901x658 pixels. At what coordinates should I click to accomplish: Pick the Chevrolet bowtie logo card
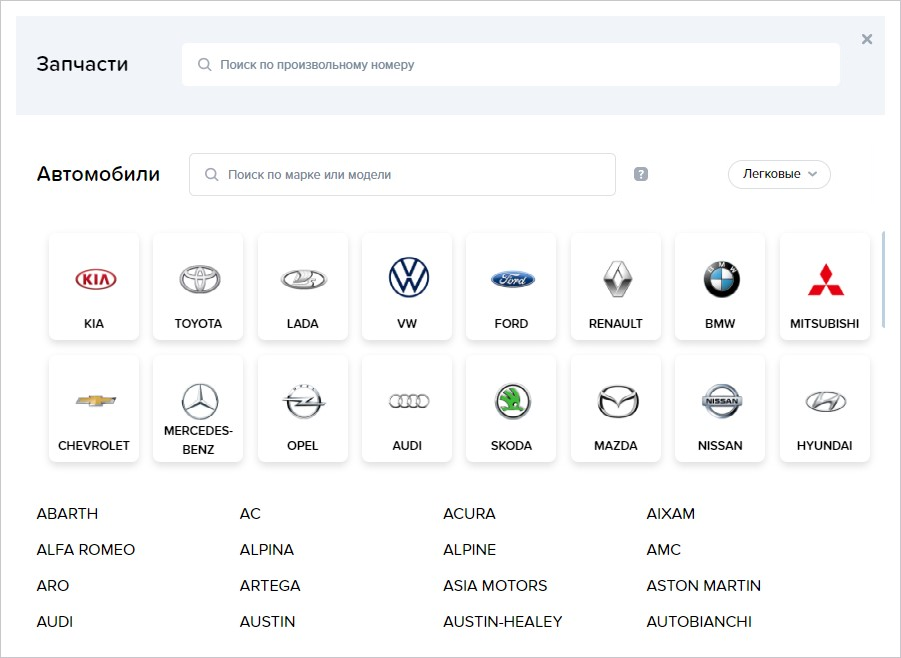94,408
